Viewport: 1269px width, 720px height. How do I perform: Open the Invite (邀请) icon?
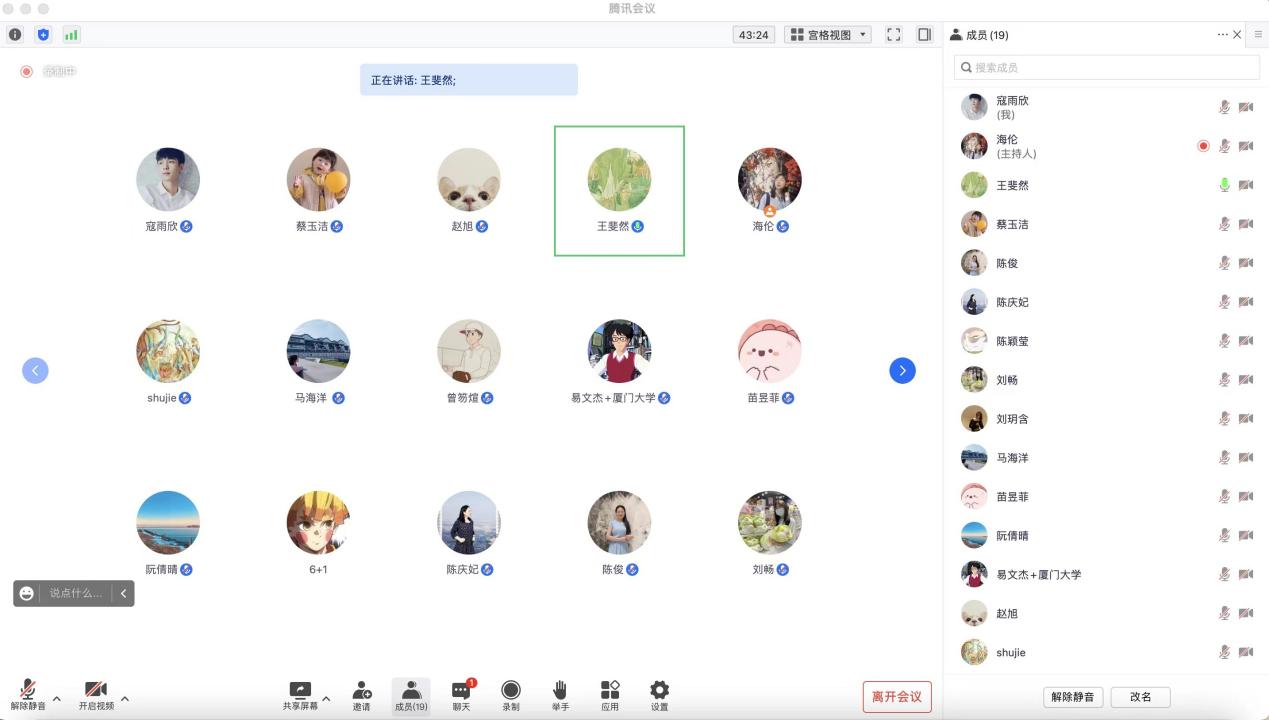tap(361, 691)
